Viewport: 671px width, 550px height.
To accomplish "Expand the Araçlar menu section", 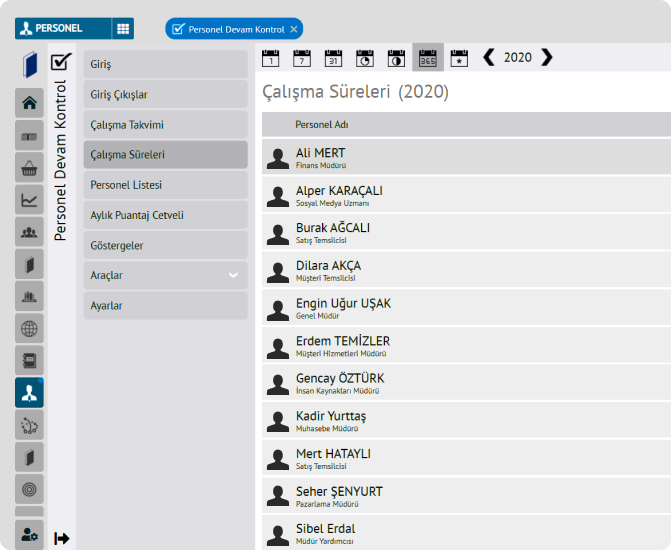I will (x=165, y=275).
